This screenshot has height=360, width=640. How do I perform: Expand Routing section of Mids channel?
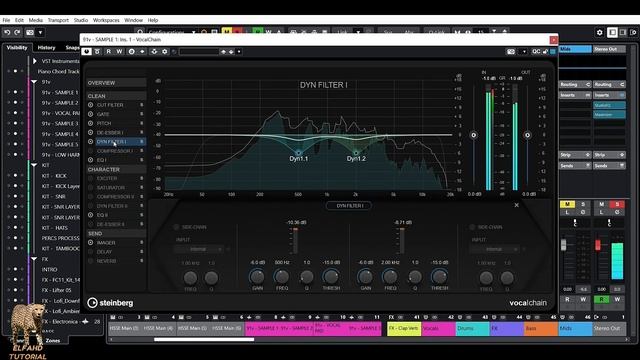pos(575,84)
